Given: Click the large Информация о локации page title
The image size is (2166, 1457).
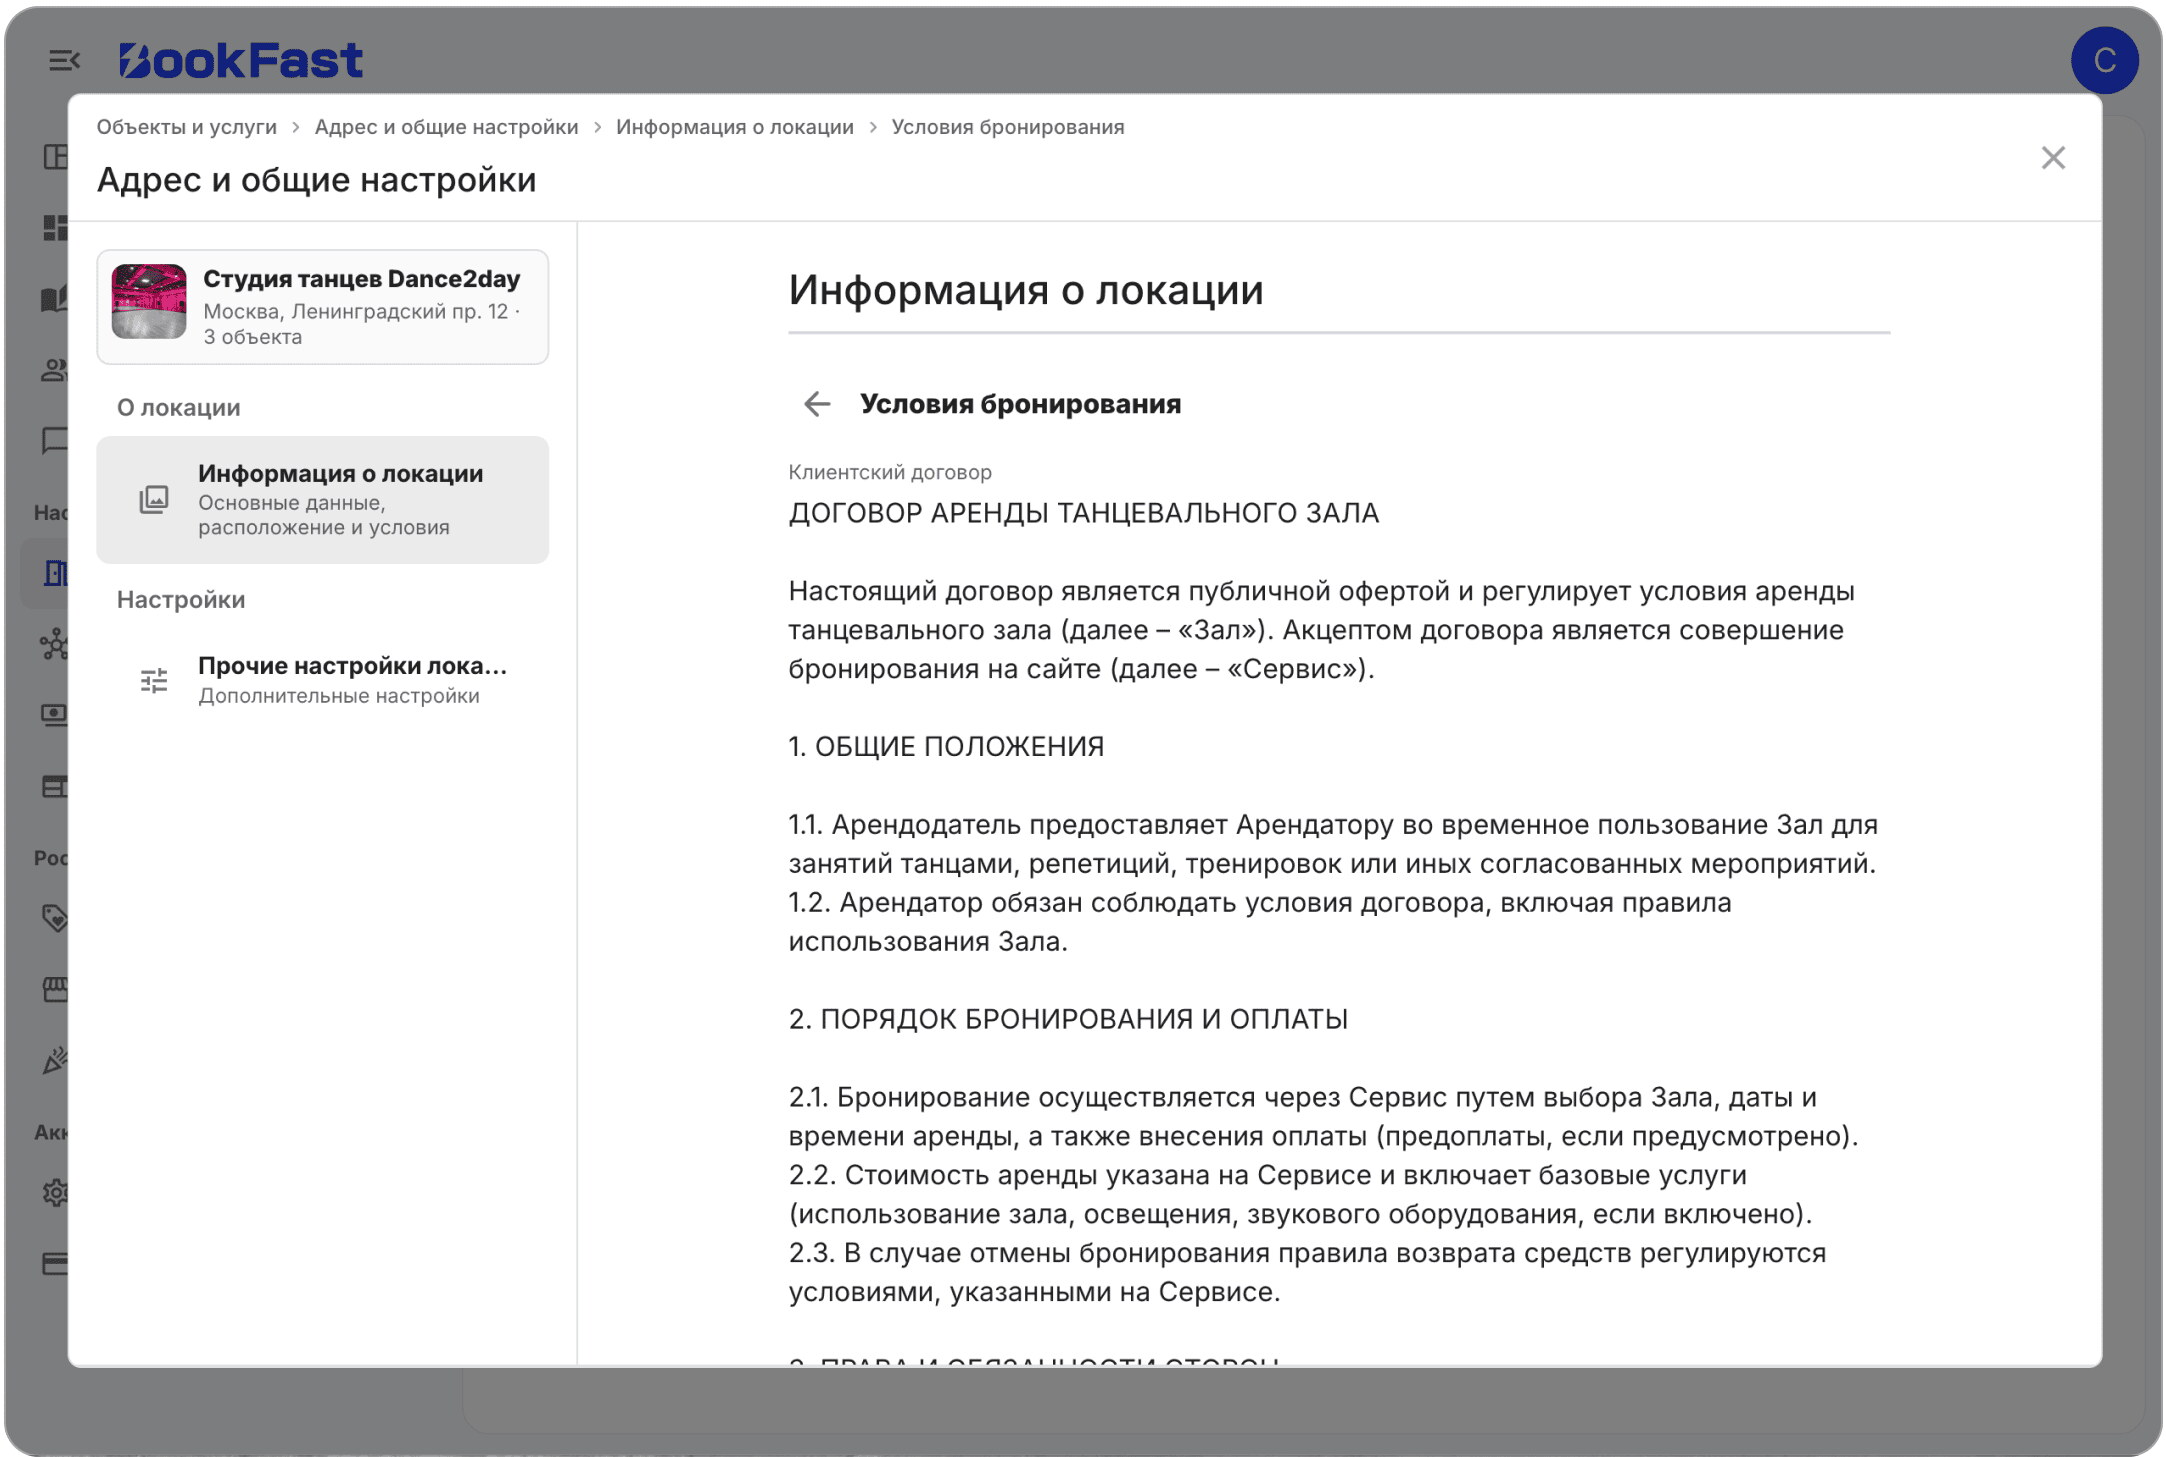Looking at the screenshot, I should point(1026,290).
